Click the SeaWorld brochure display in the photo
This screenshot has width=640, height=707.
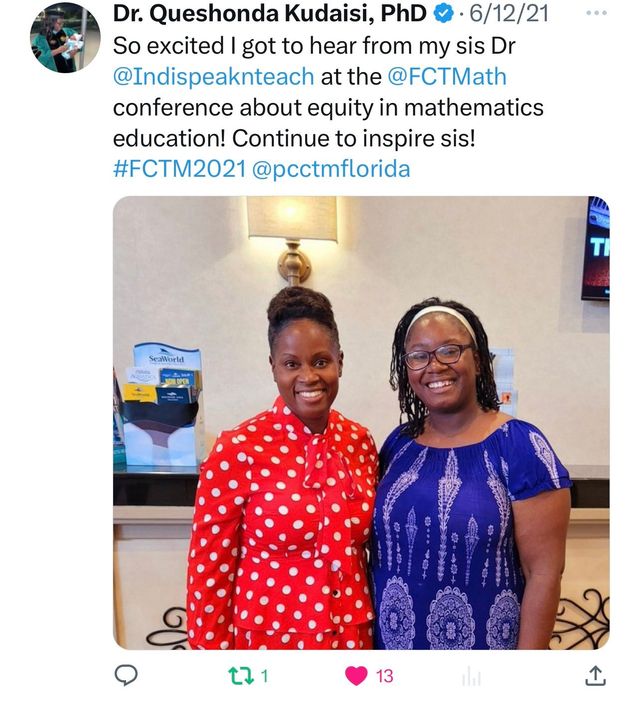tap(161, 404)
